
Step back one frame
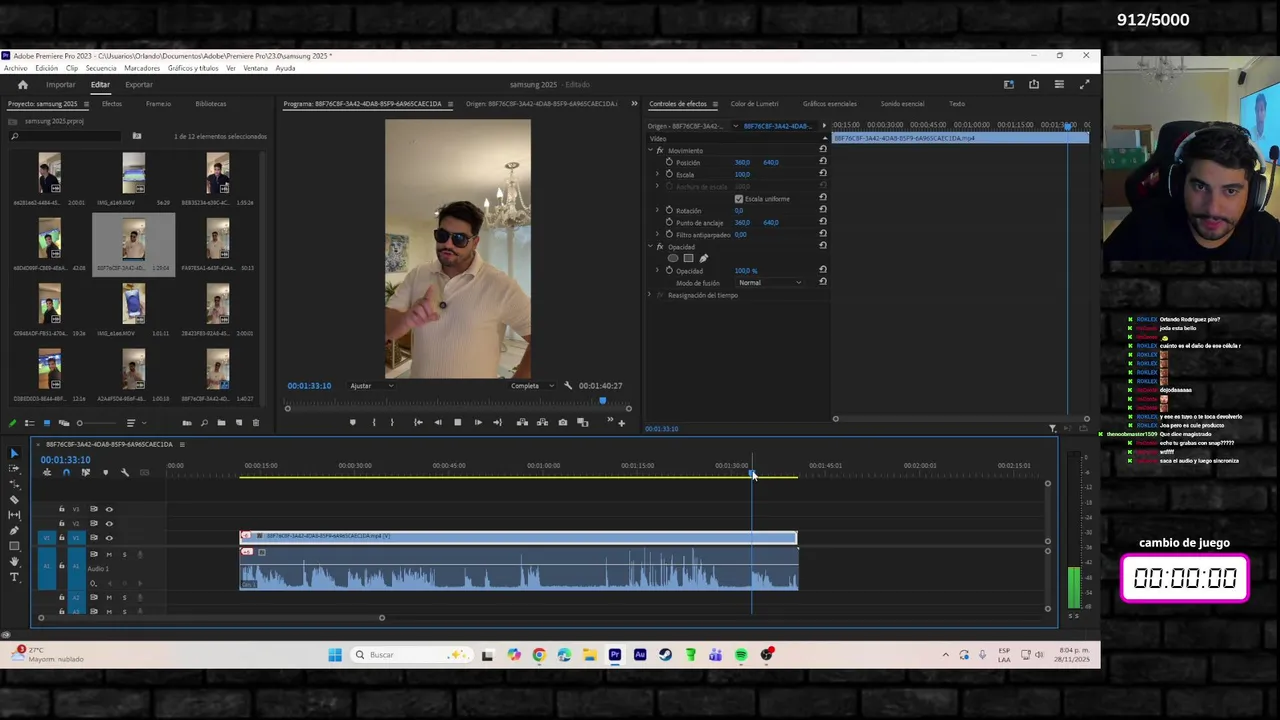[x=437, y=423]
